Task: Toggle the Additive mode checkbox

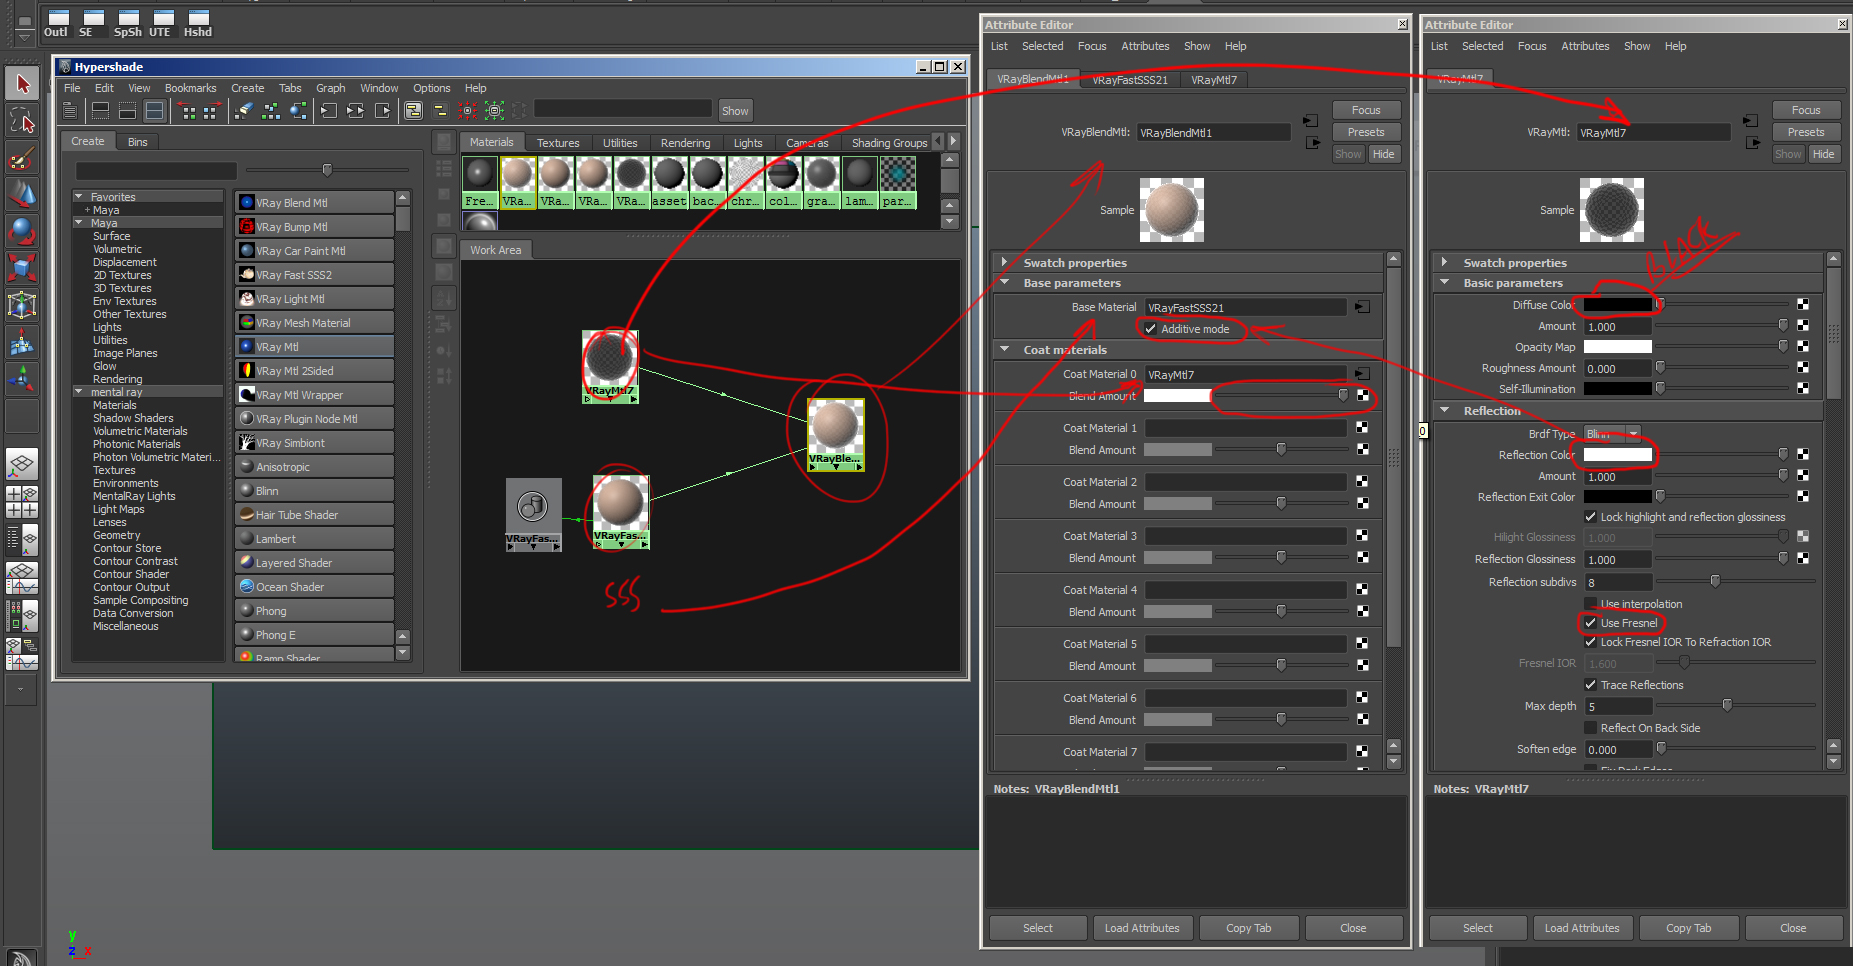Action: point(1151,329)
